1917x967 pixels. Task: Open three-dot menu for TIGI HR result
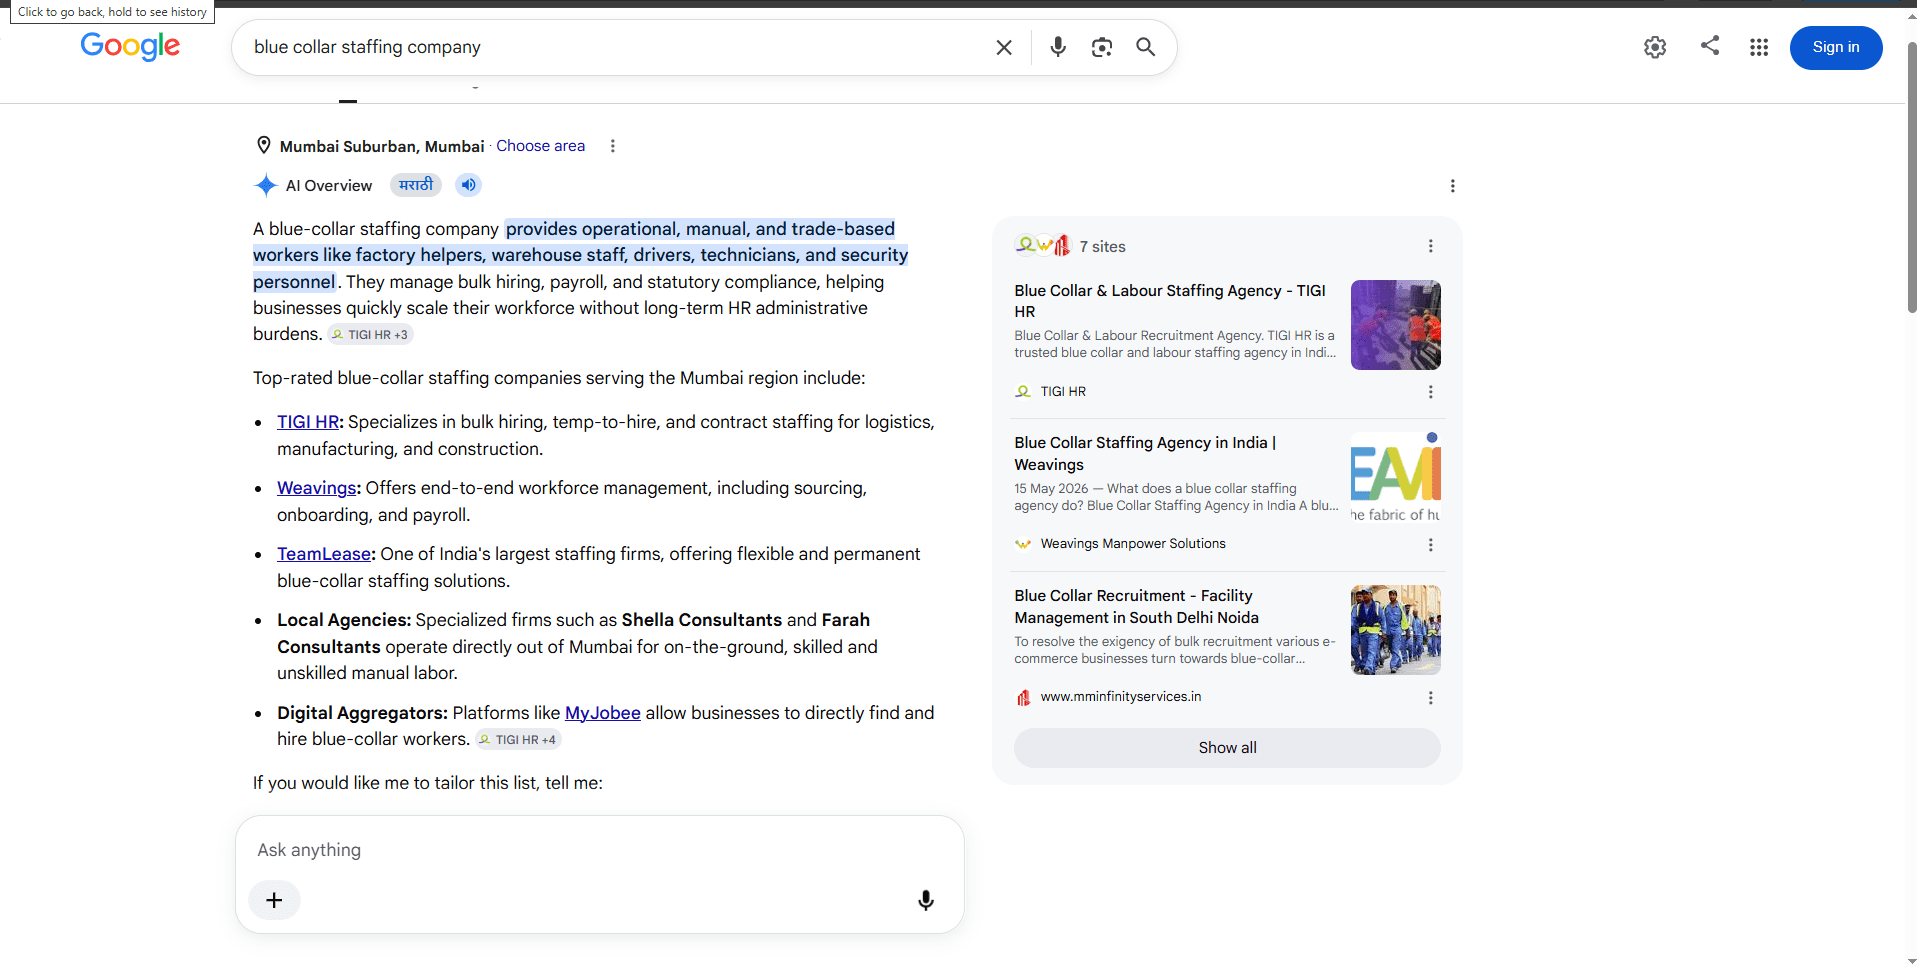point(1431,392)
